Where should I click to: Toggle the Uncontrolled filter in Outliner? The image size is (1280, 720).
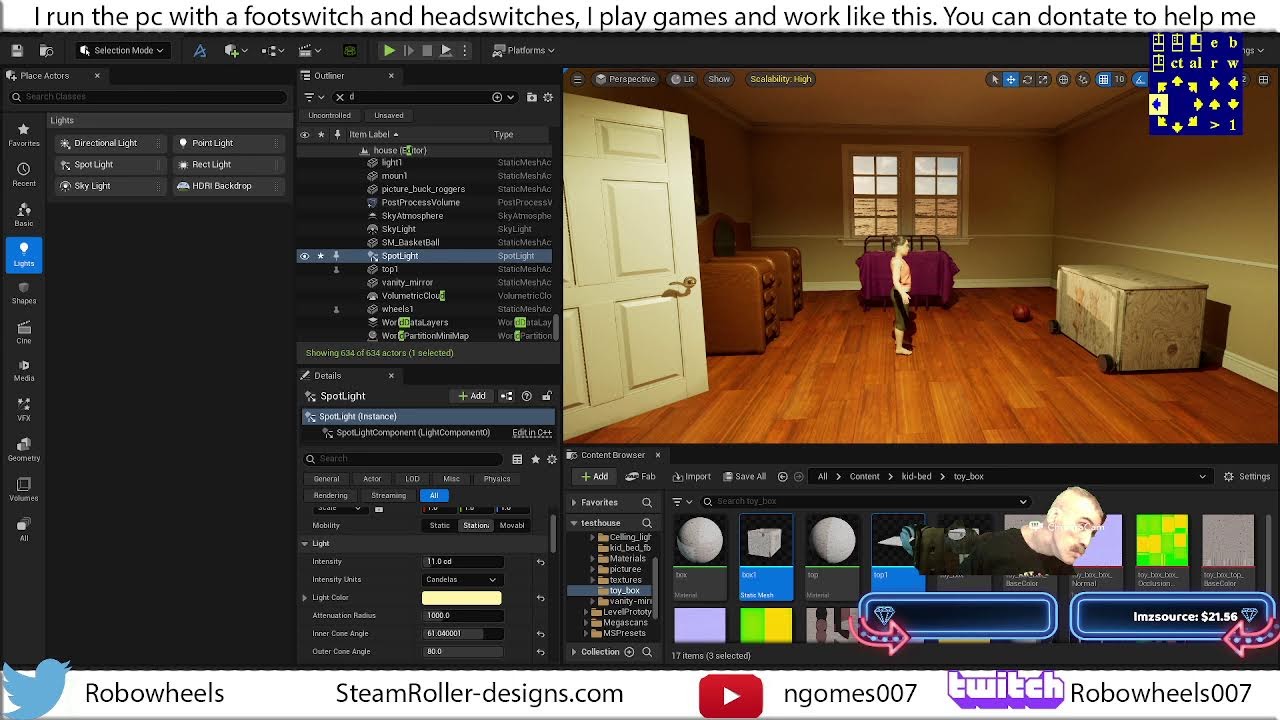coord(329,115)
